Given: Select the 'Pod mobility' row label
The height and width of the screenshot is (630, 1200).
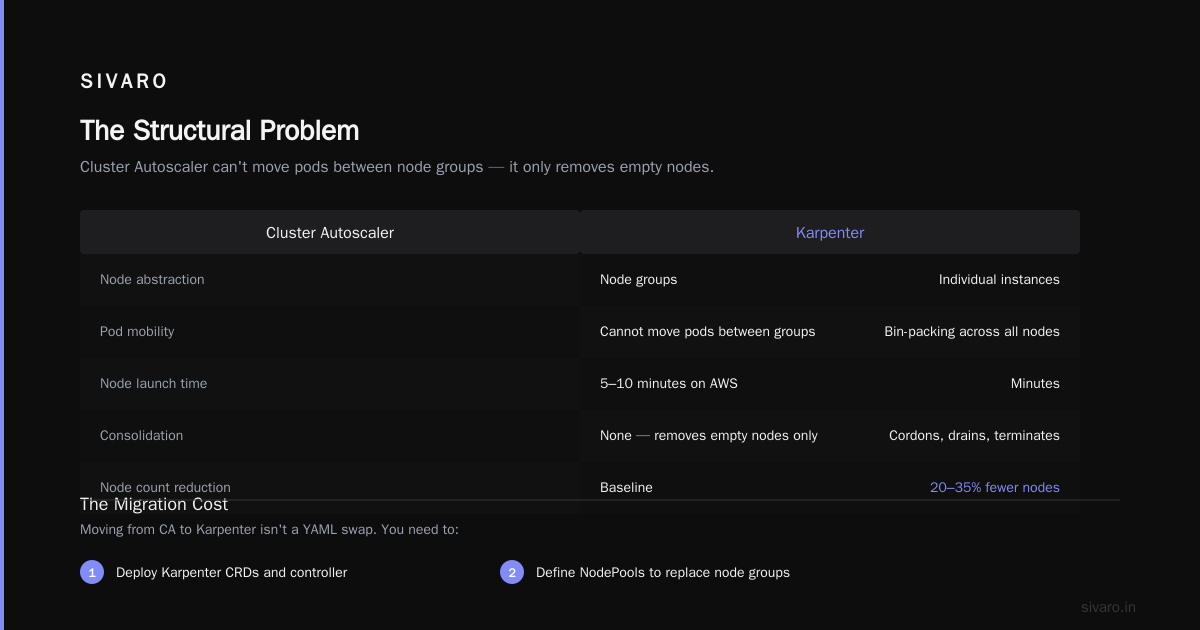Looking at the screenshot, I should coord(137,332).
